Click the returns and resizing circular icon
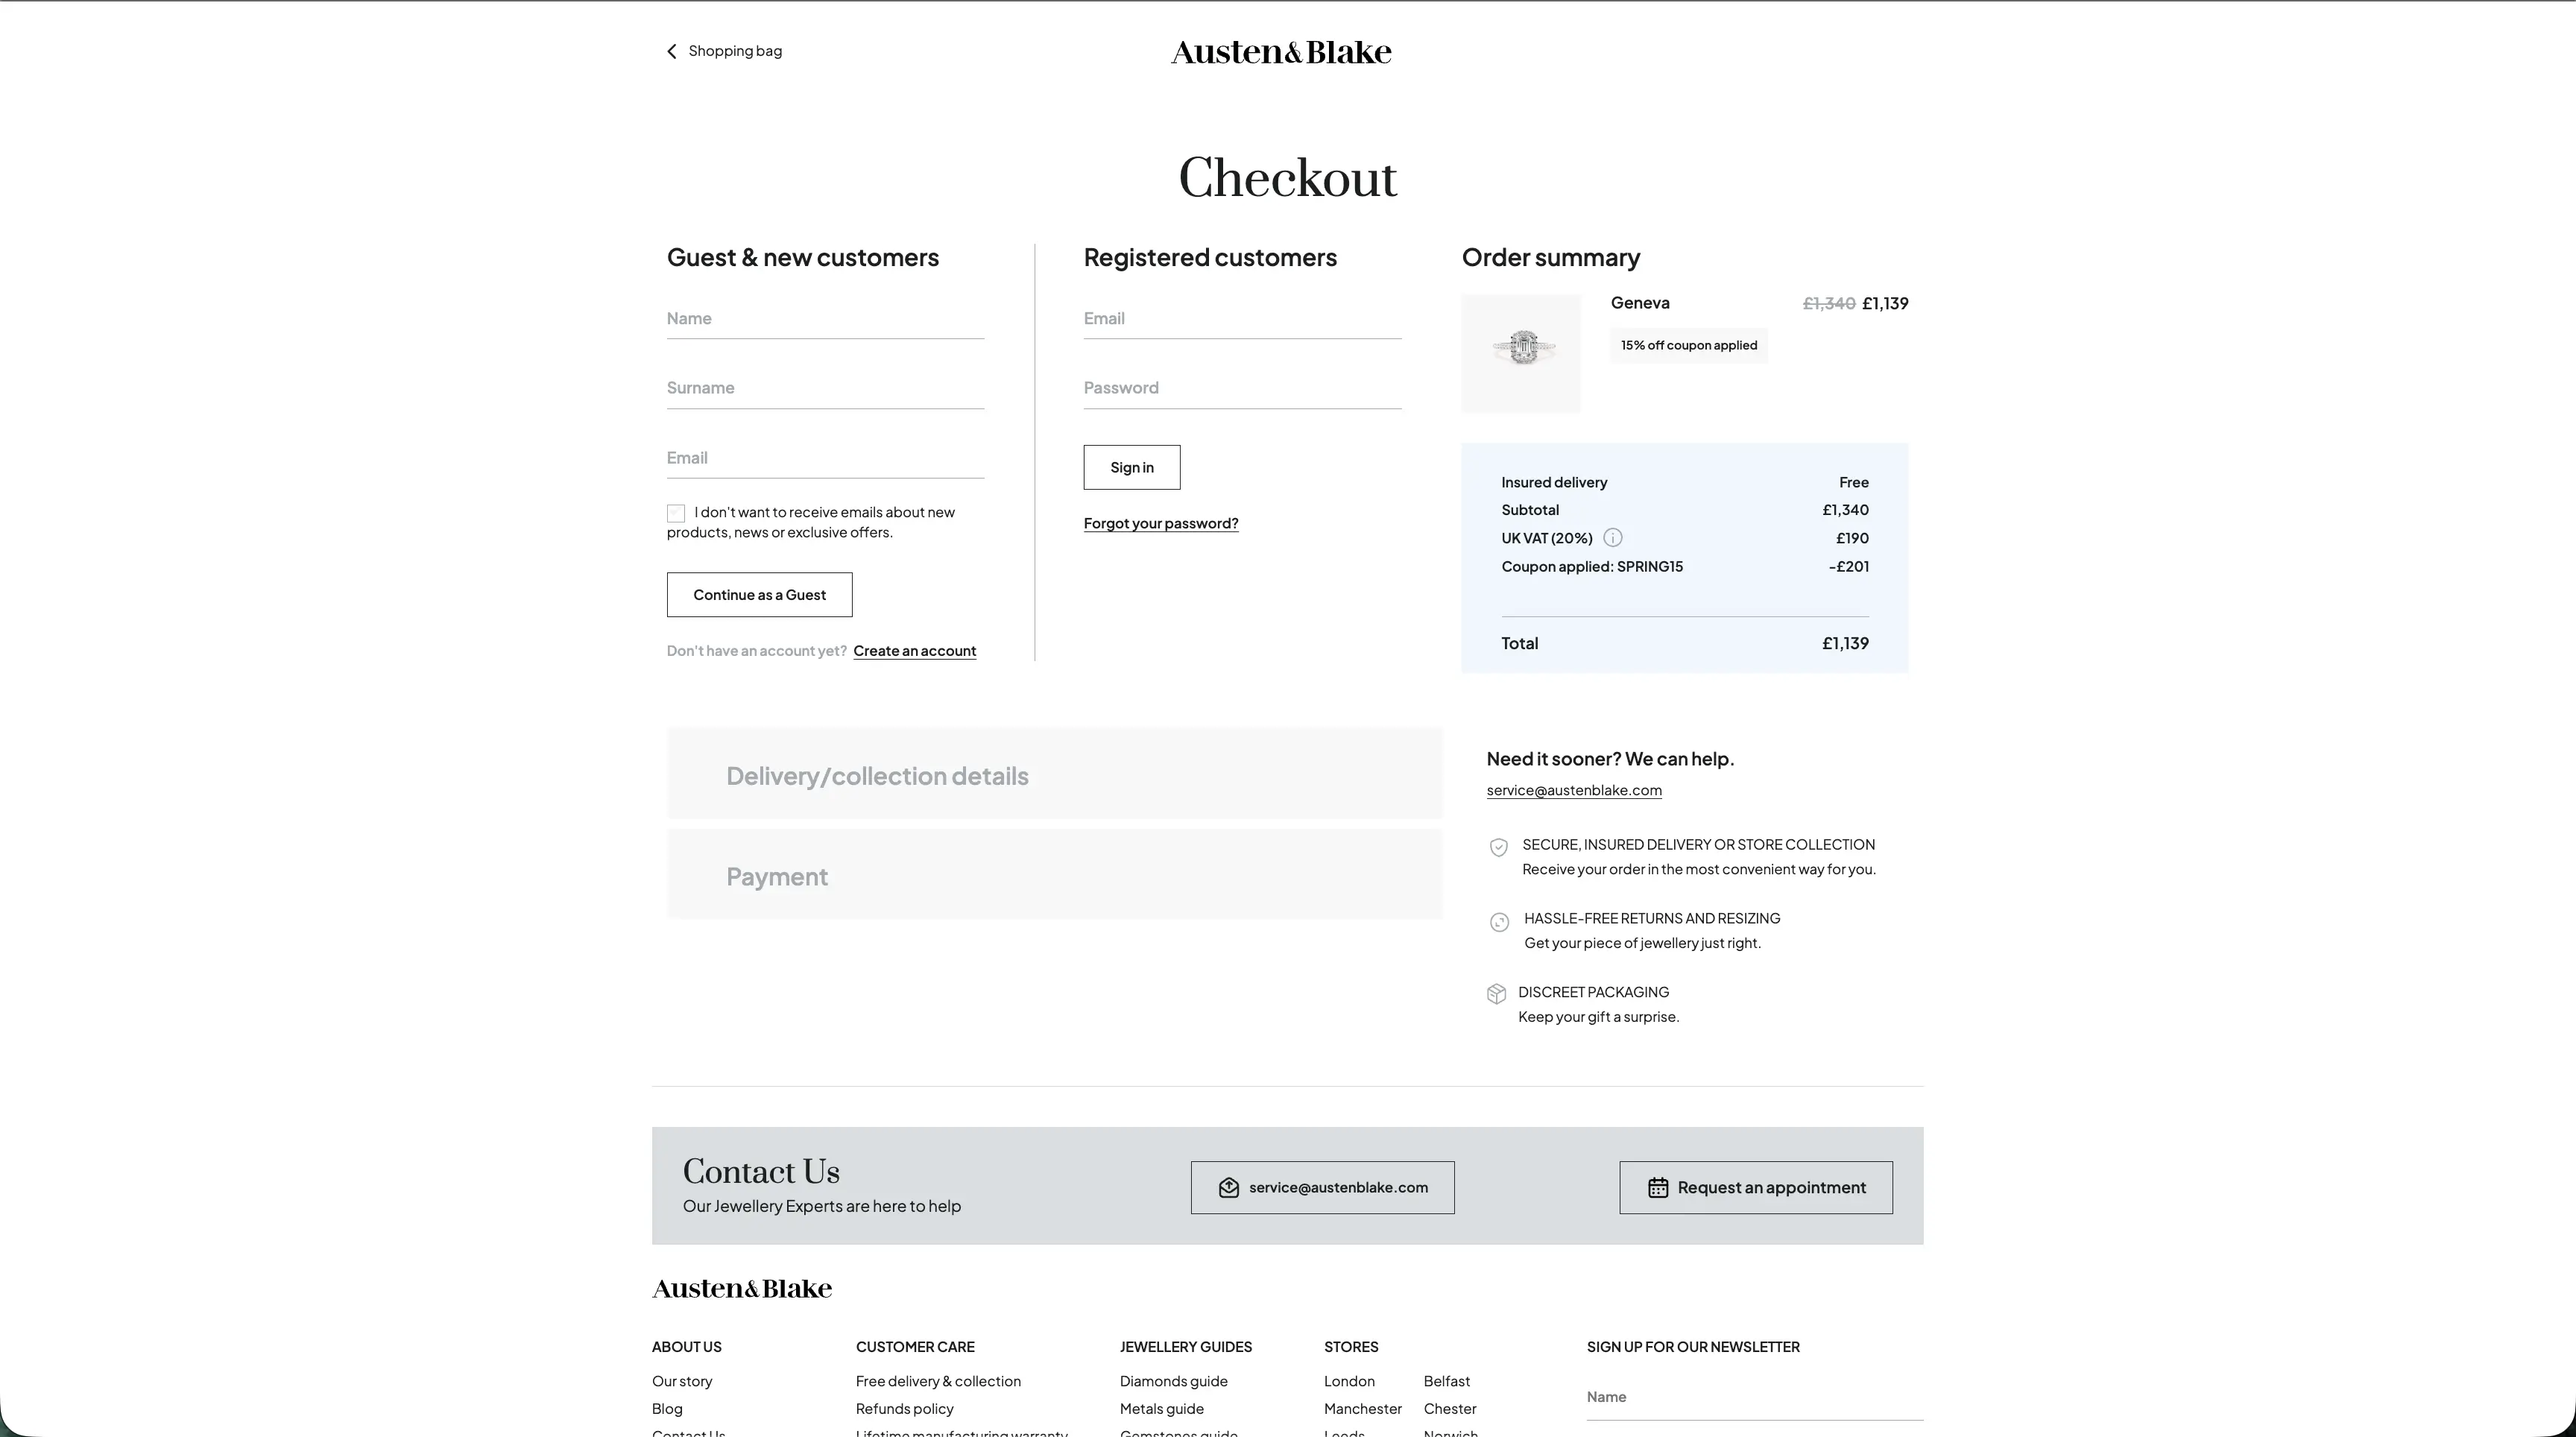Viewport: 2576px width, 1437px height. coord(1499,922)
